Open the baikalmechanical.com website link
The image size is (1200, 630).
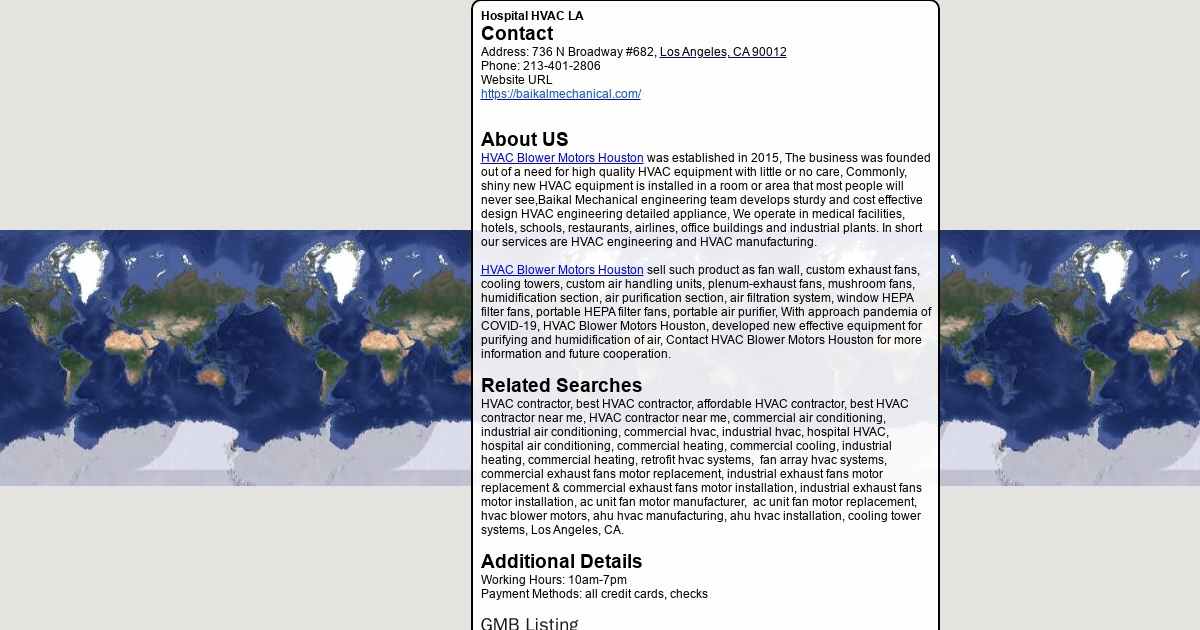tap(560, 94)
